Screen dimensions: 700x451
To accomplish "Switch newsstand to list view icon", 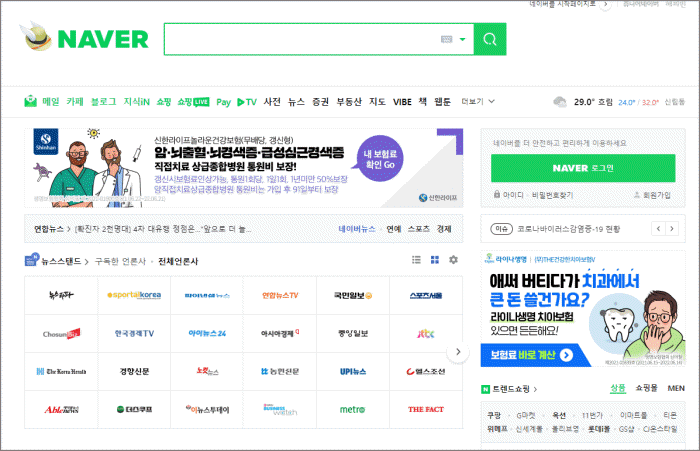I will click(x=416, y=259).
